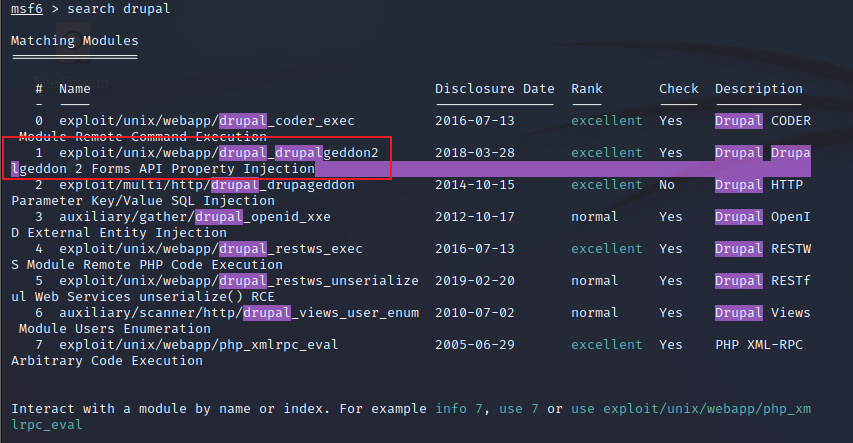Click 'Parameter Key/Value SQL Injection' description
The image size is (853, 443).
(143, 201)
